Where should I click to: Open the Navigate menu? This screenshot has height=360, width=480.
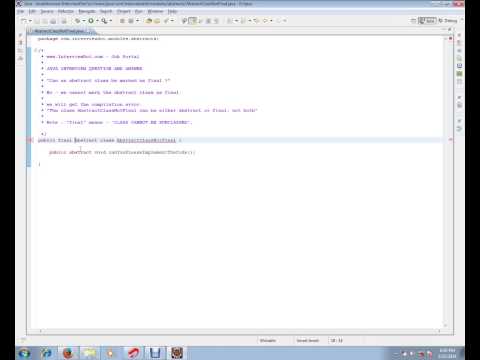click(87, 11)
